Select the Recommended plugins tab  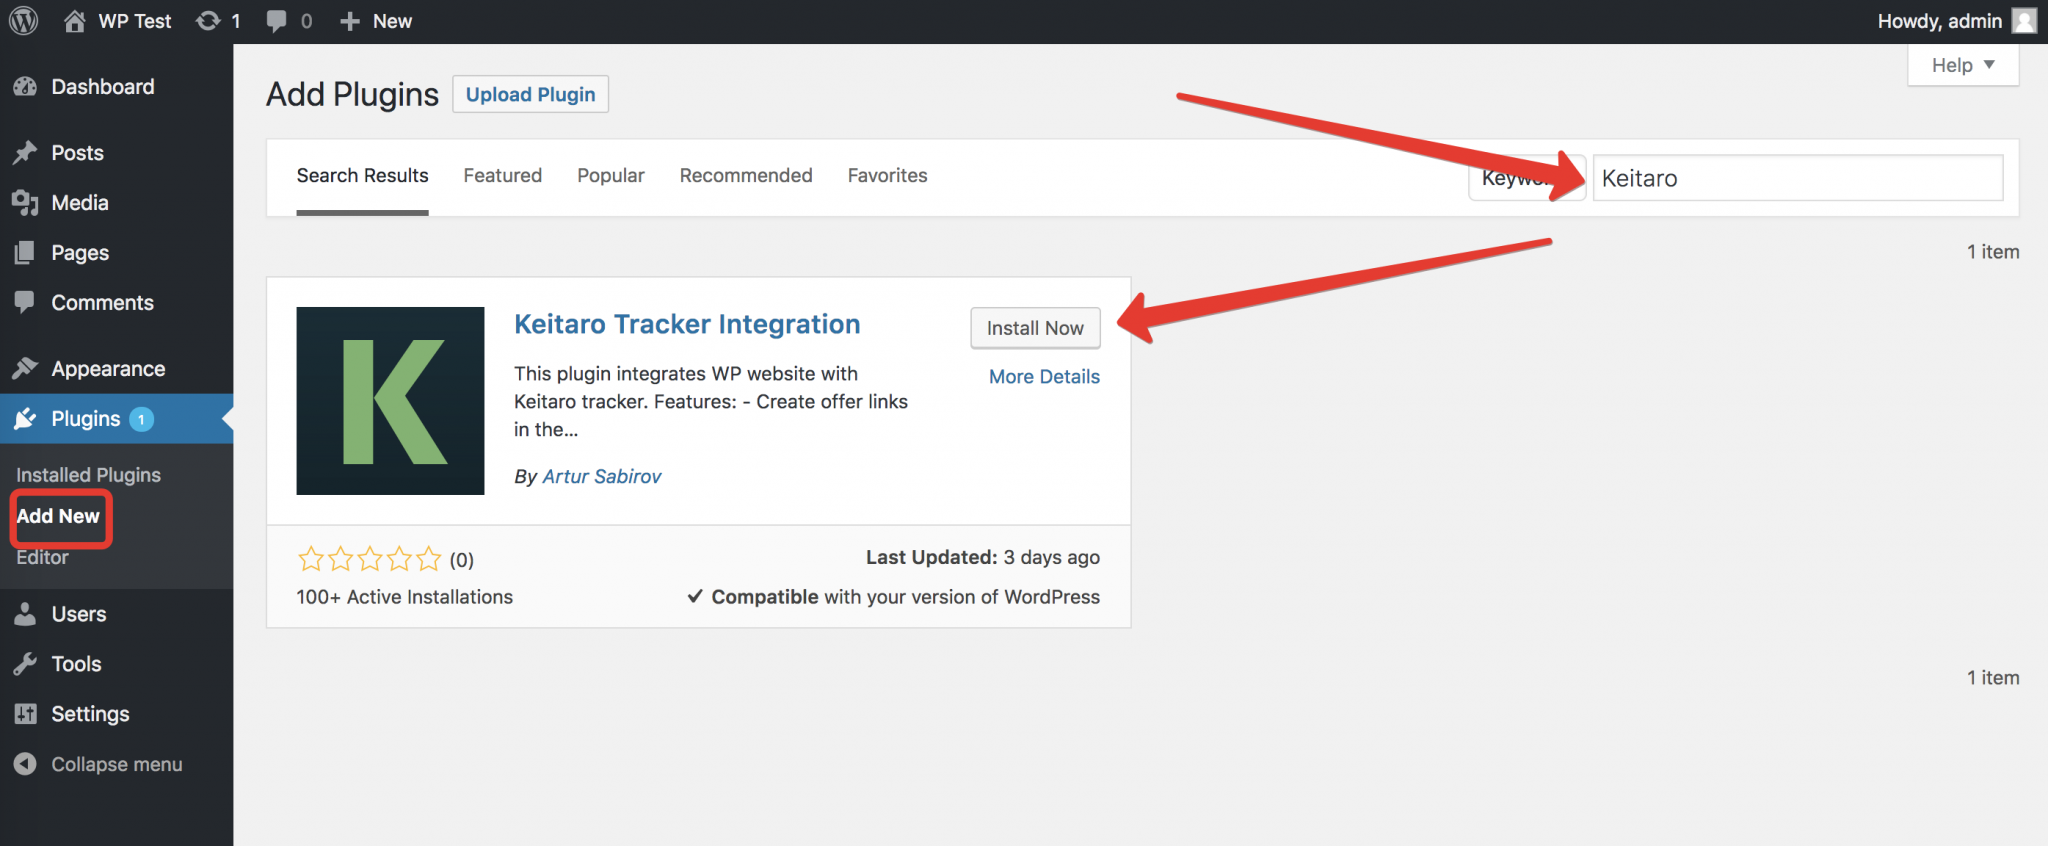coord(745,176)
